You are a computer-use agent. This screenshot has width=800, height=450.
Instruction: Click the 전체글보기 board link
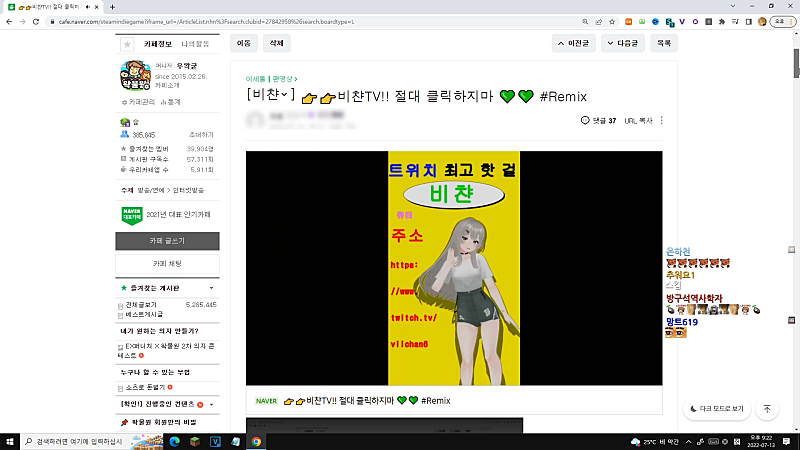(x=140, y=304)
